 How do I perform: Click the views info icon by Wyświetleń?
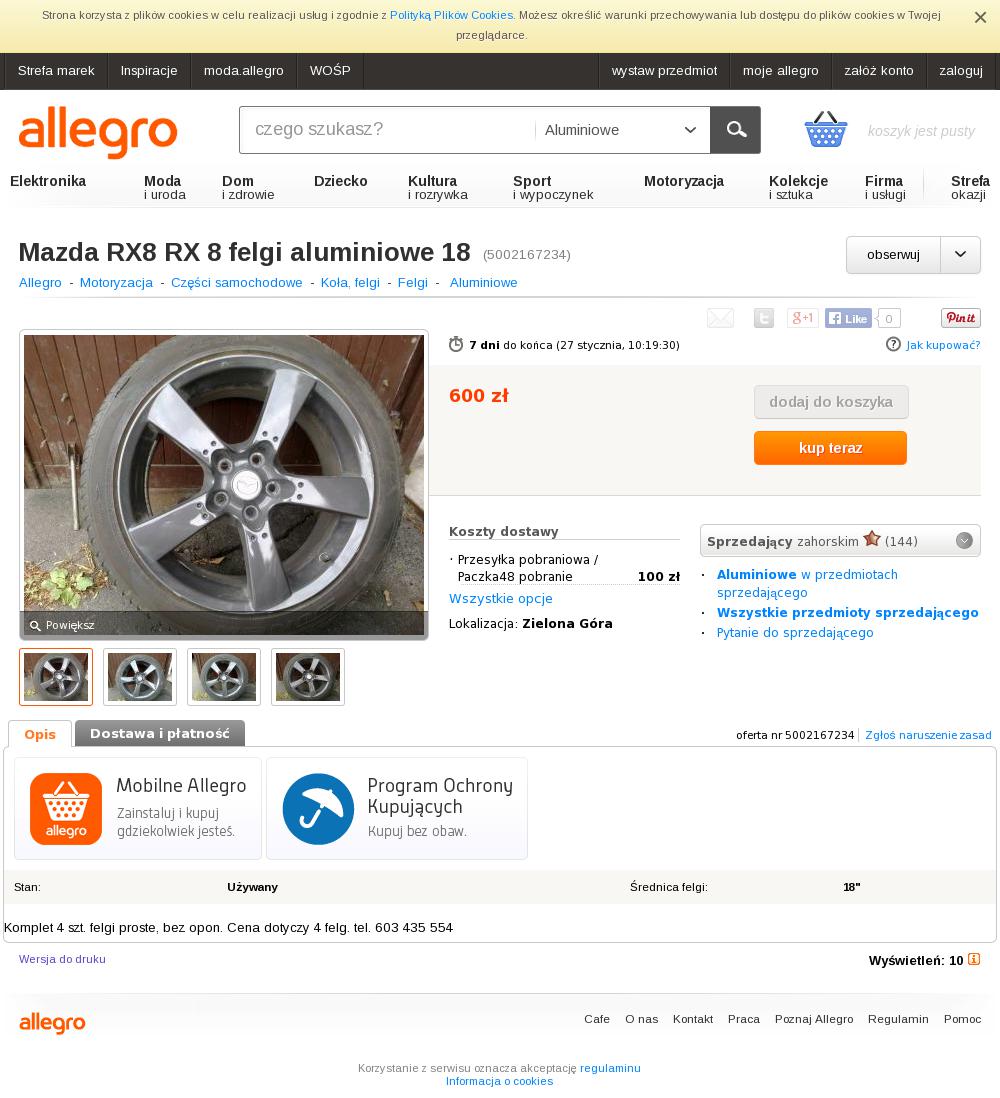(973, 959)
